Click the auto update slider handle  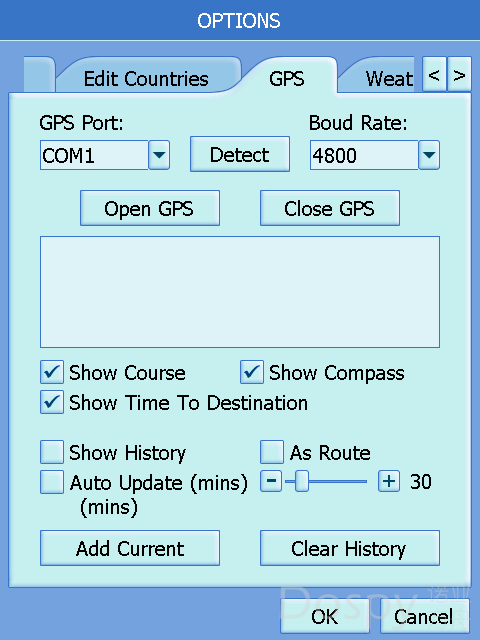(x=302, y=481)
